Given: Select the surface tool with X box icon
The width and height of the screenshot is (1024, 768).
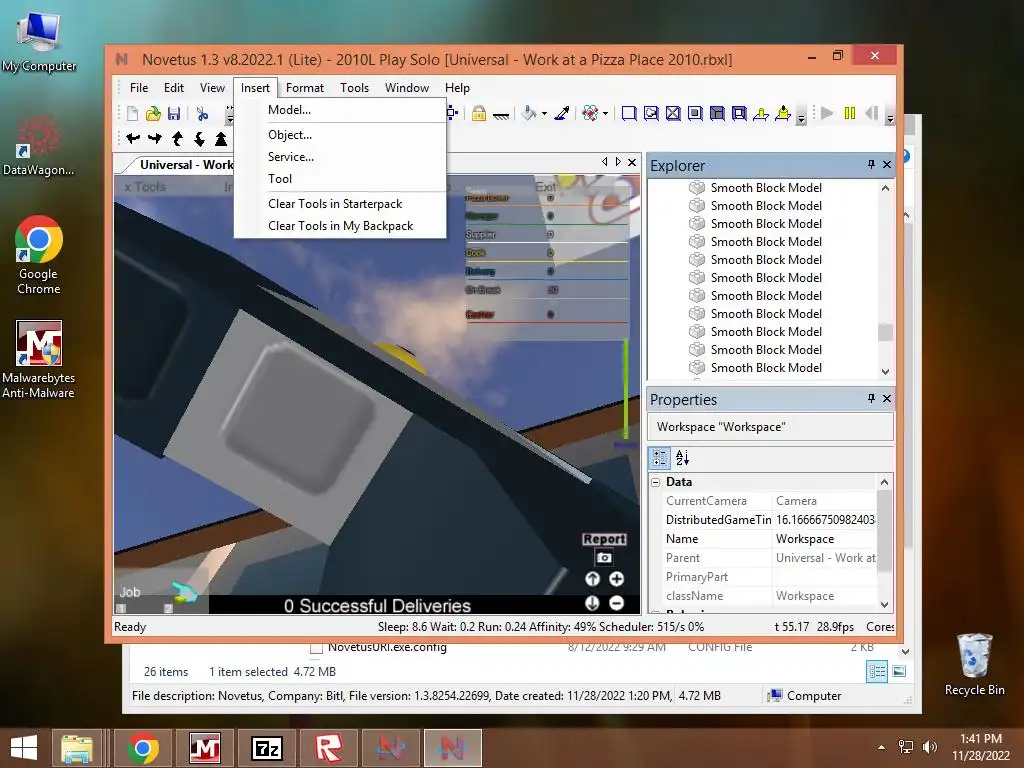Looking at the screenshot, I should (x=673, y=114).
